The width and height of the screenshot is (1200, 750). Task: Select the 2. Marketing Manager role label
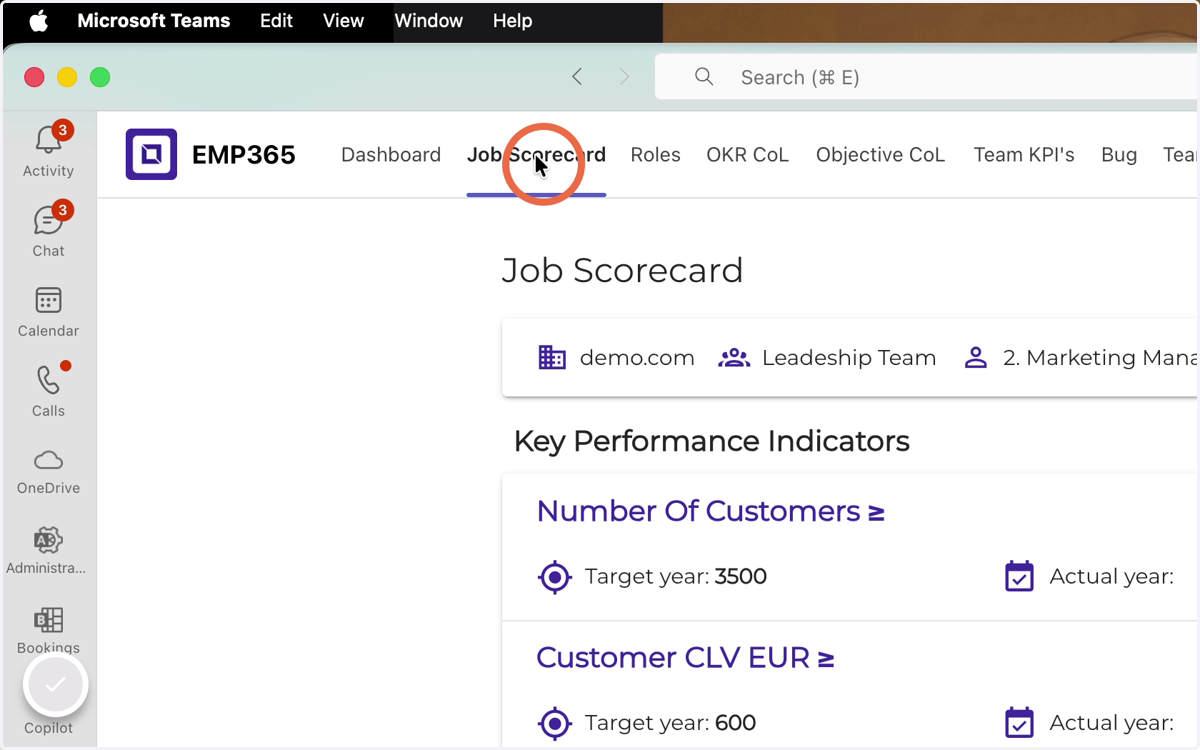[x=1100, y=358]
